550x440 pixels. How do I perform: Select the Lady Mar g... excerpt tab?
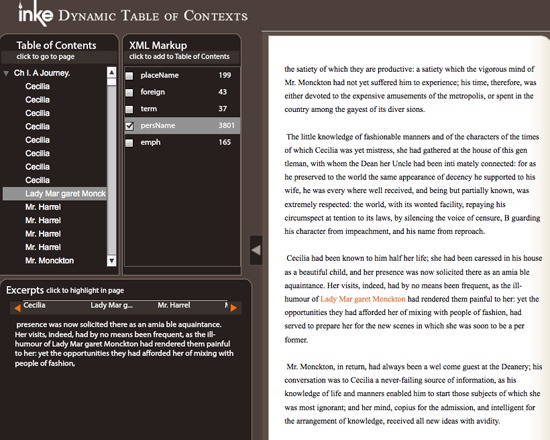coord(112,305)
